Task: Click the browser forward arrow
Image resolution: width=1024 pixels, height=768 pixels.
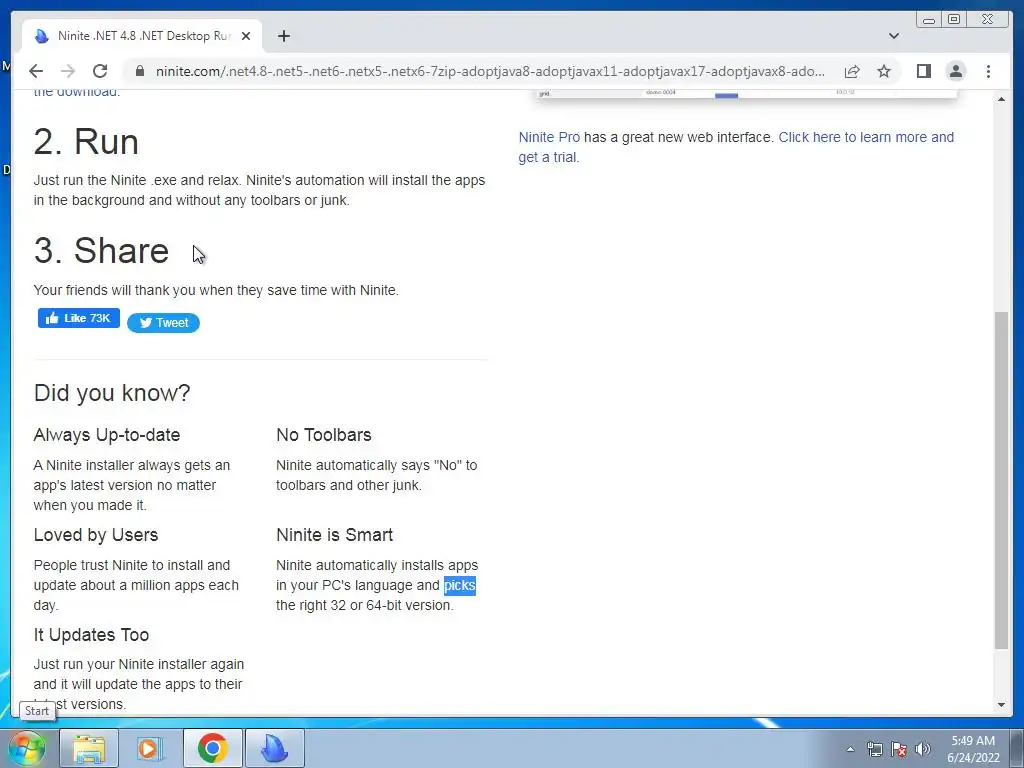Action: coord(68,71)
